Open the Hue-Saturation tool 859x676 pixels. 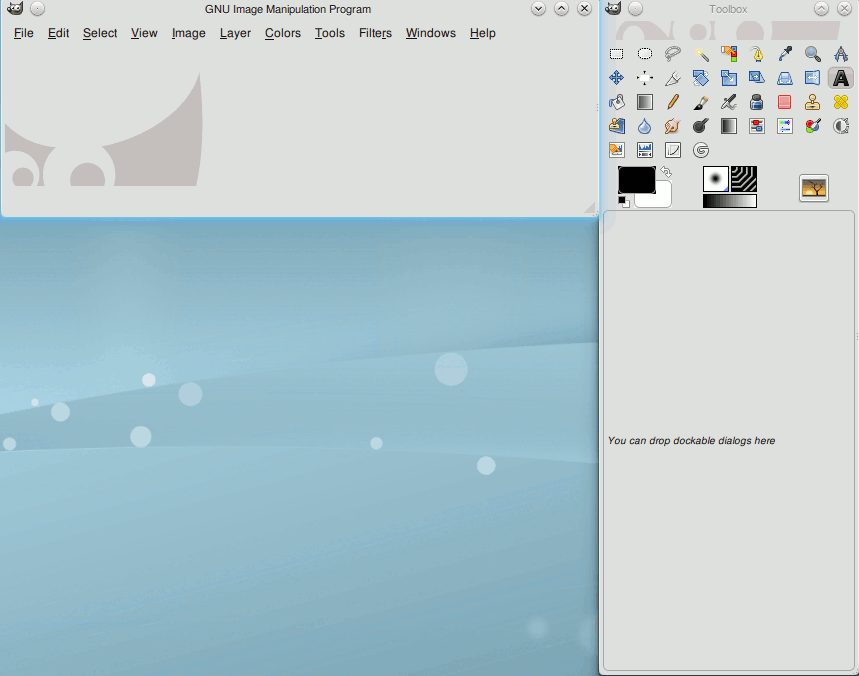pyautogui.click(x=785, y=126)
